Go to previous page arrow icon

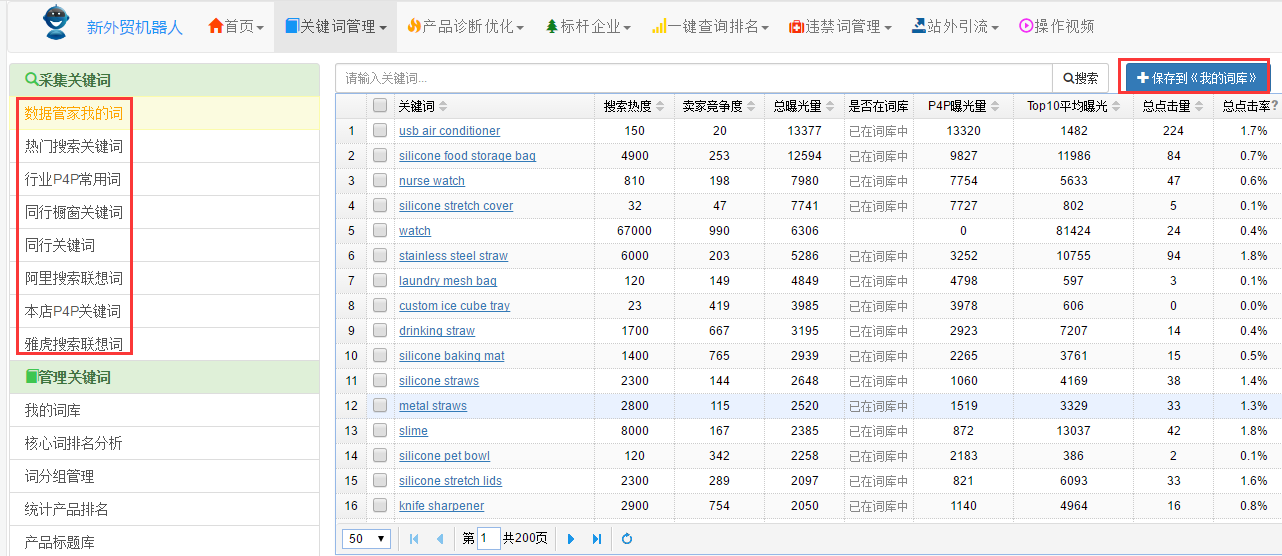pyautogui.click(x=440, y=539)
